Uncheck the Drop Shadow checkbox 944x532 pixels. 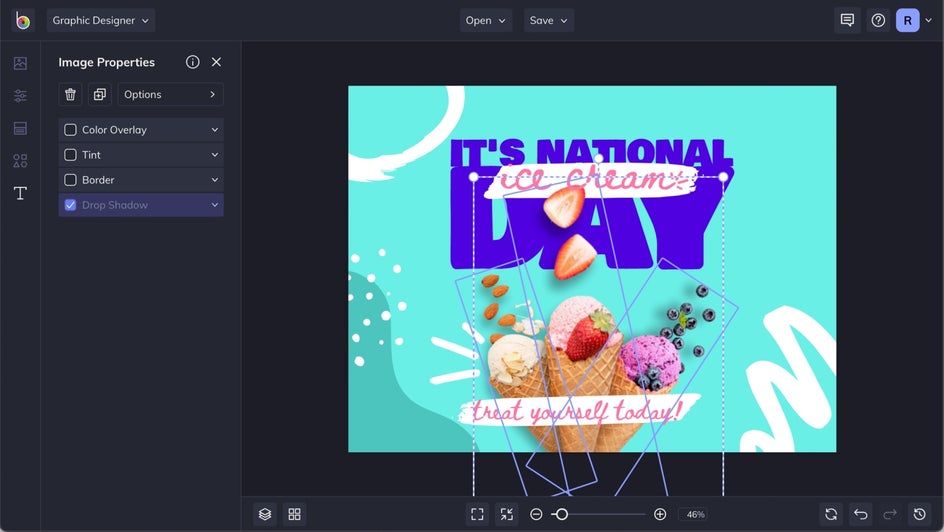(x=70, y=205)
